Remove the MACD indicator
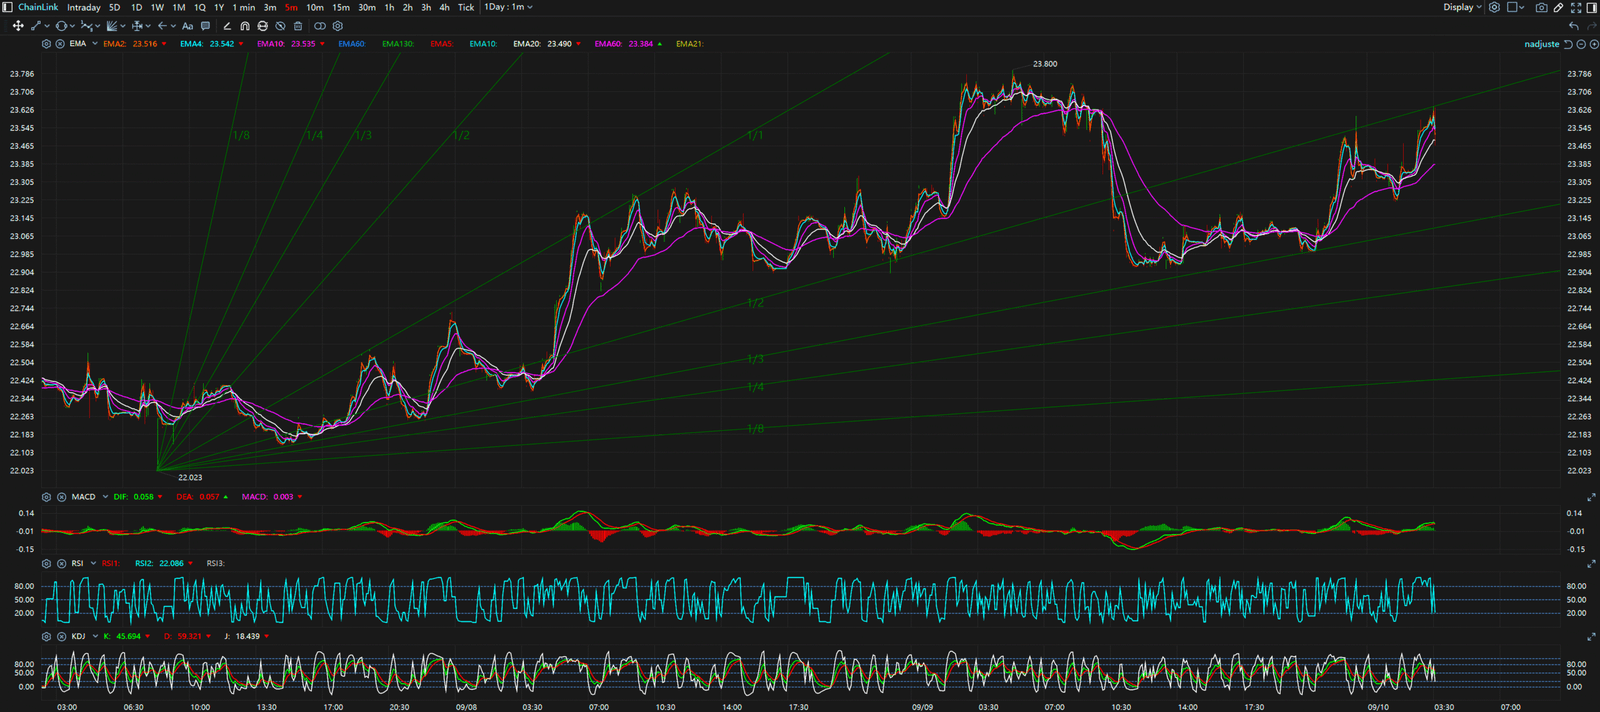Viewport: 1600px width, 712px height. pyautogui.click(x=61, y=497)
